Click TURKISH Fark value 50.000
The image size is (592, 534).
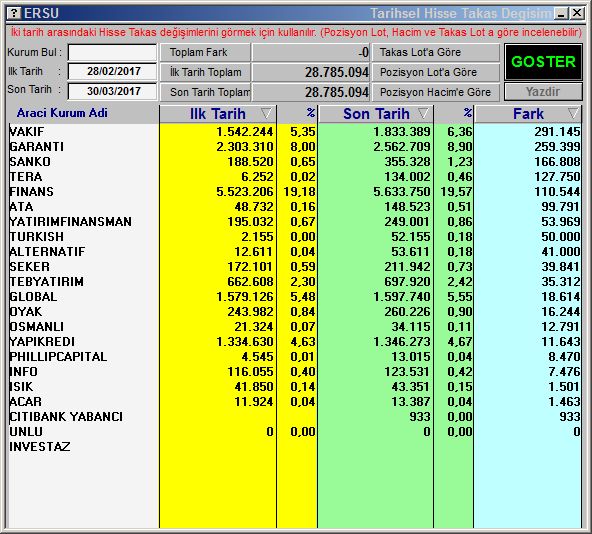tap(561, 237)
